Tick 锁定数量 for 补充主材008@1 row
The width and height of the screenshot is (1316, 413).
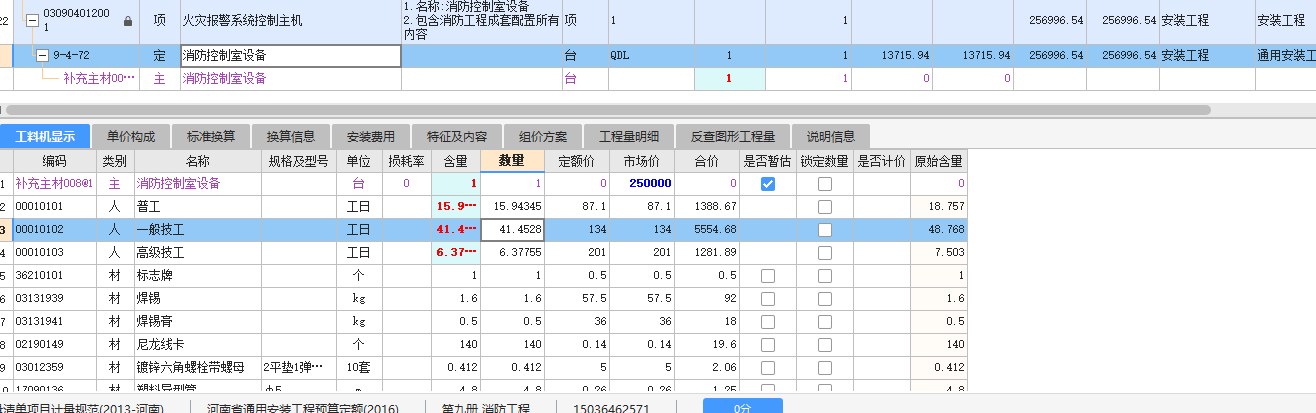[825, 184]
